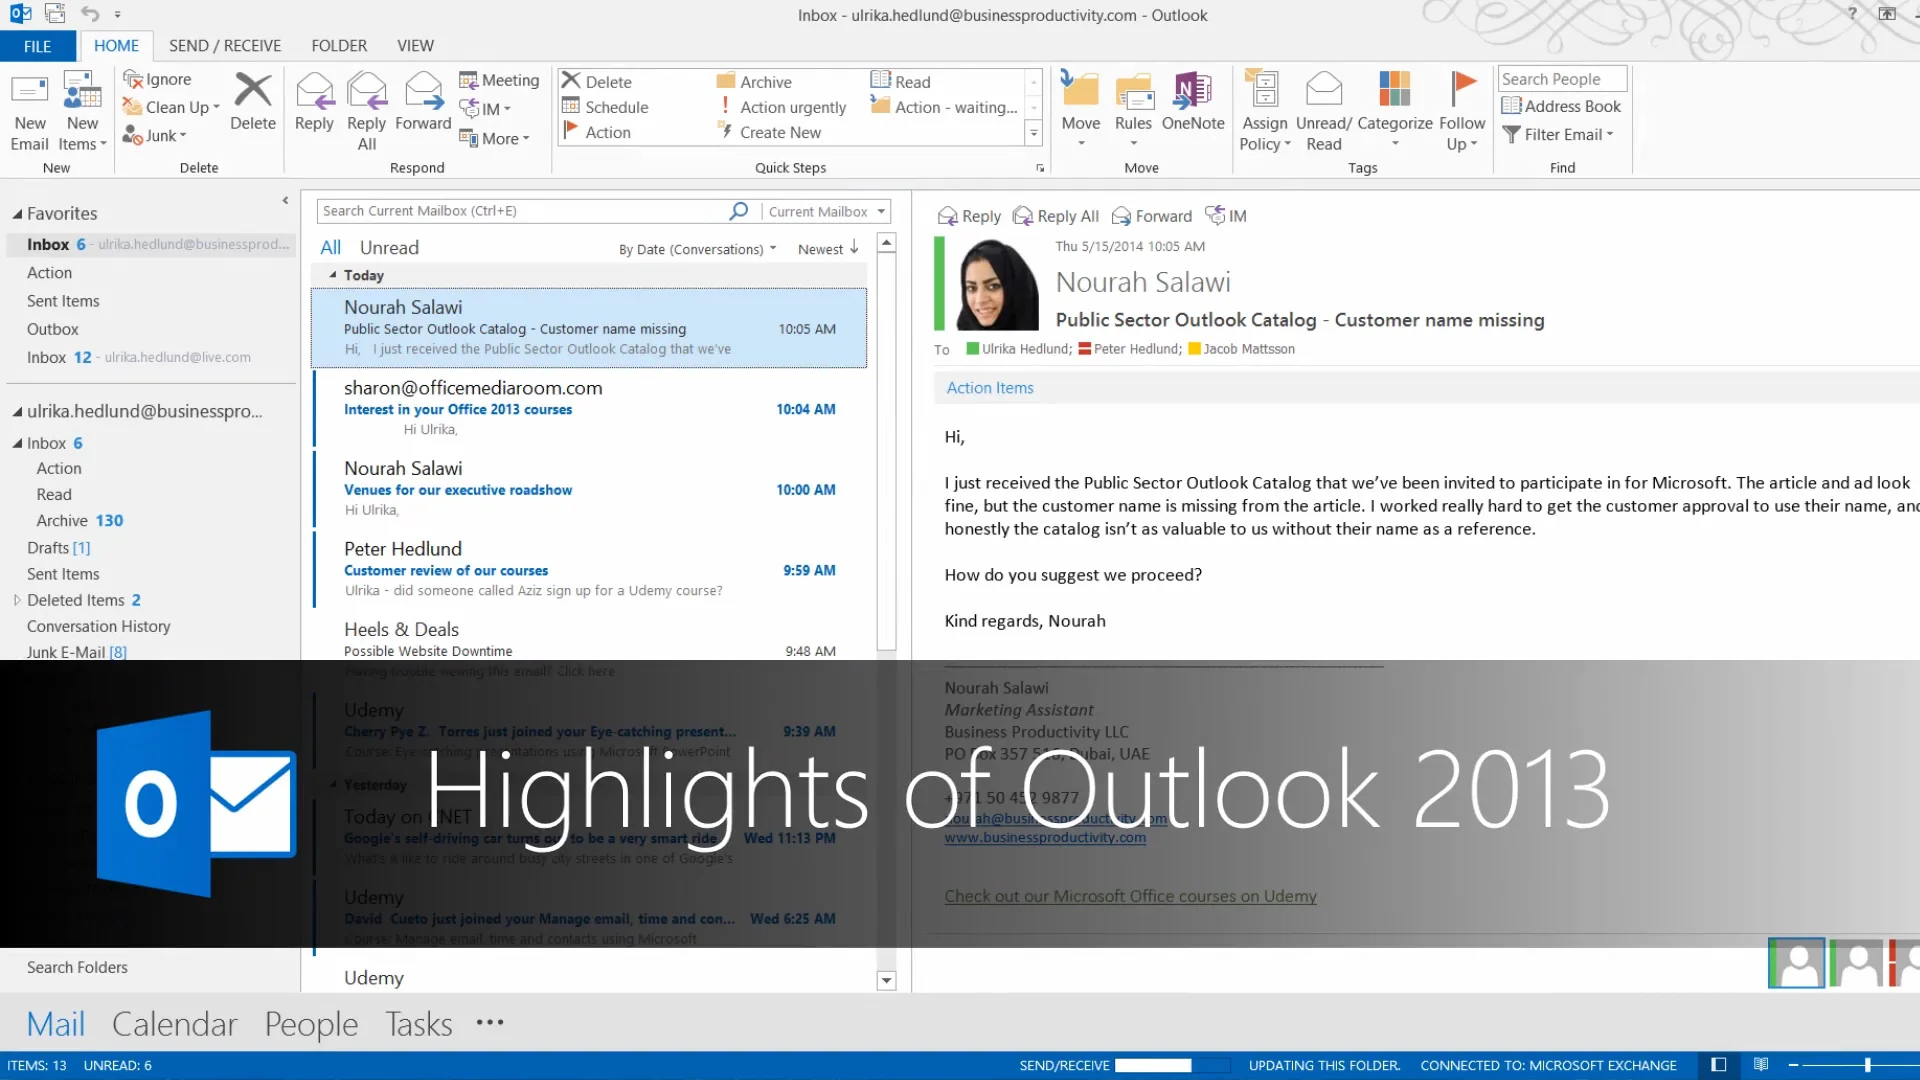Screen dimensions: 1920x1080
Task: Switch to Reading view in status bar
Action: coord(1761,1065)
